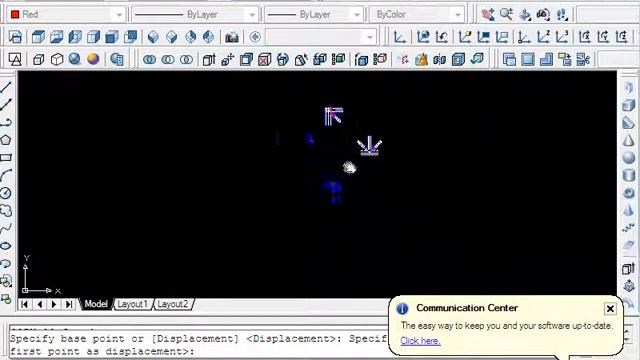
Task: Open the Constrained Orbit flyout
Action: click(x=525, y=15)
